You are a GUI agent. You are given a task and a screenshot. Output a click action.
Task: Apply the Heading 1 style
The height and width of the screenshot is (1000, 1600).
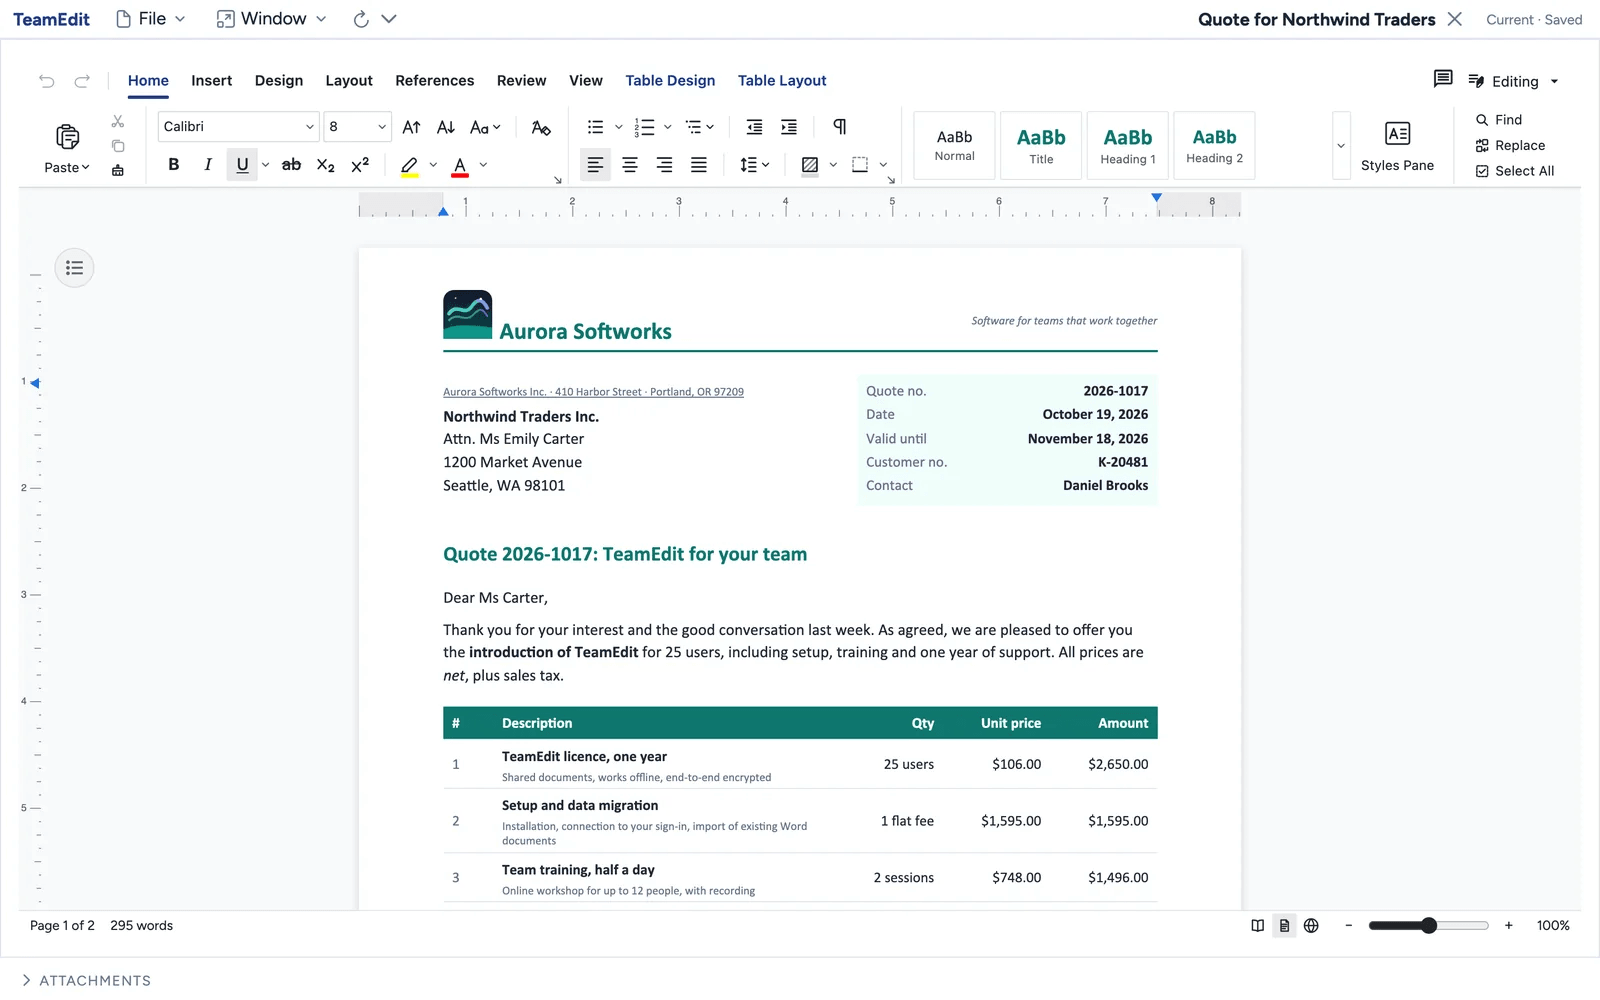pyautogui.click(x=1128, y=146)
